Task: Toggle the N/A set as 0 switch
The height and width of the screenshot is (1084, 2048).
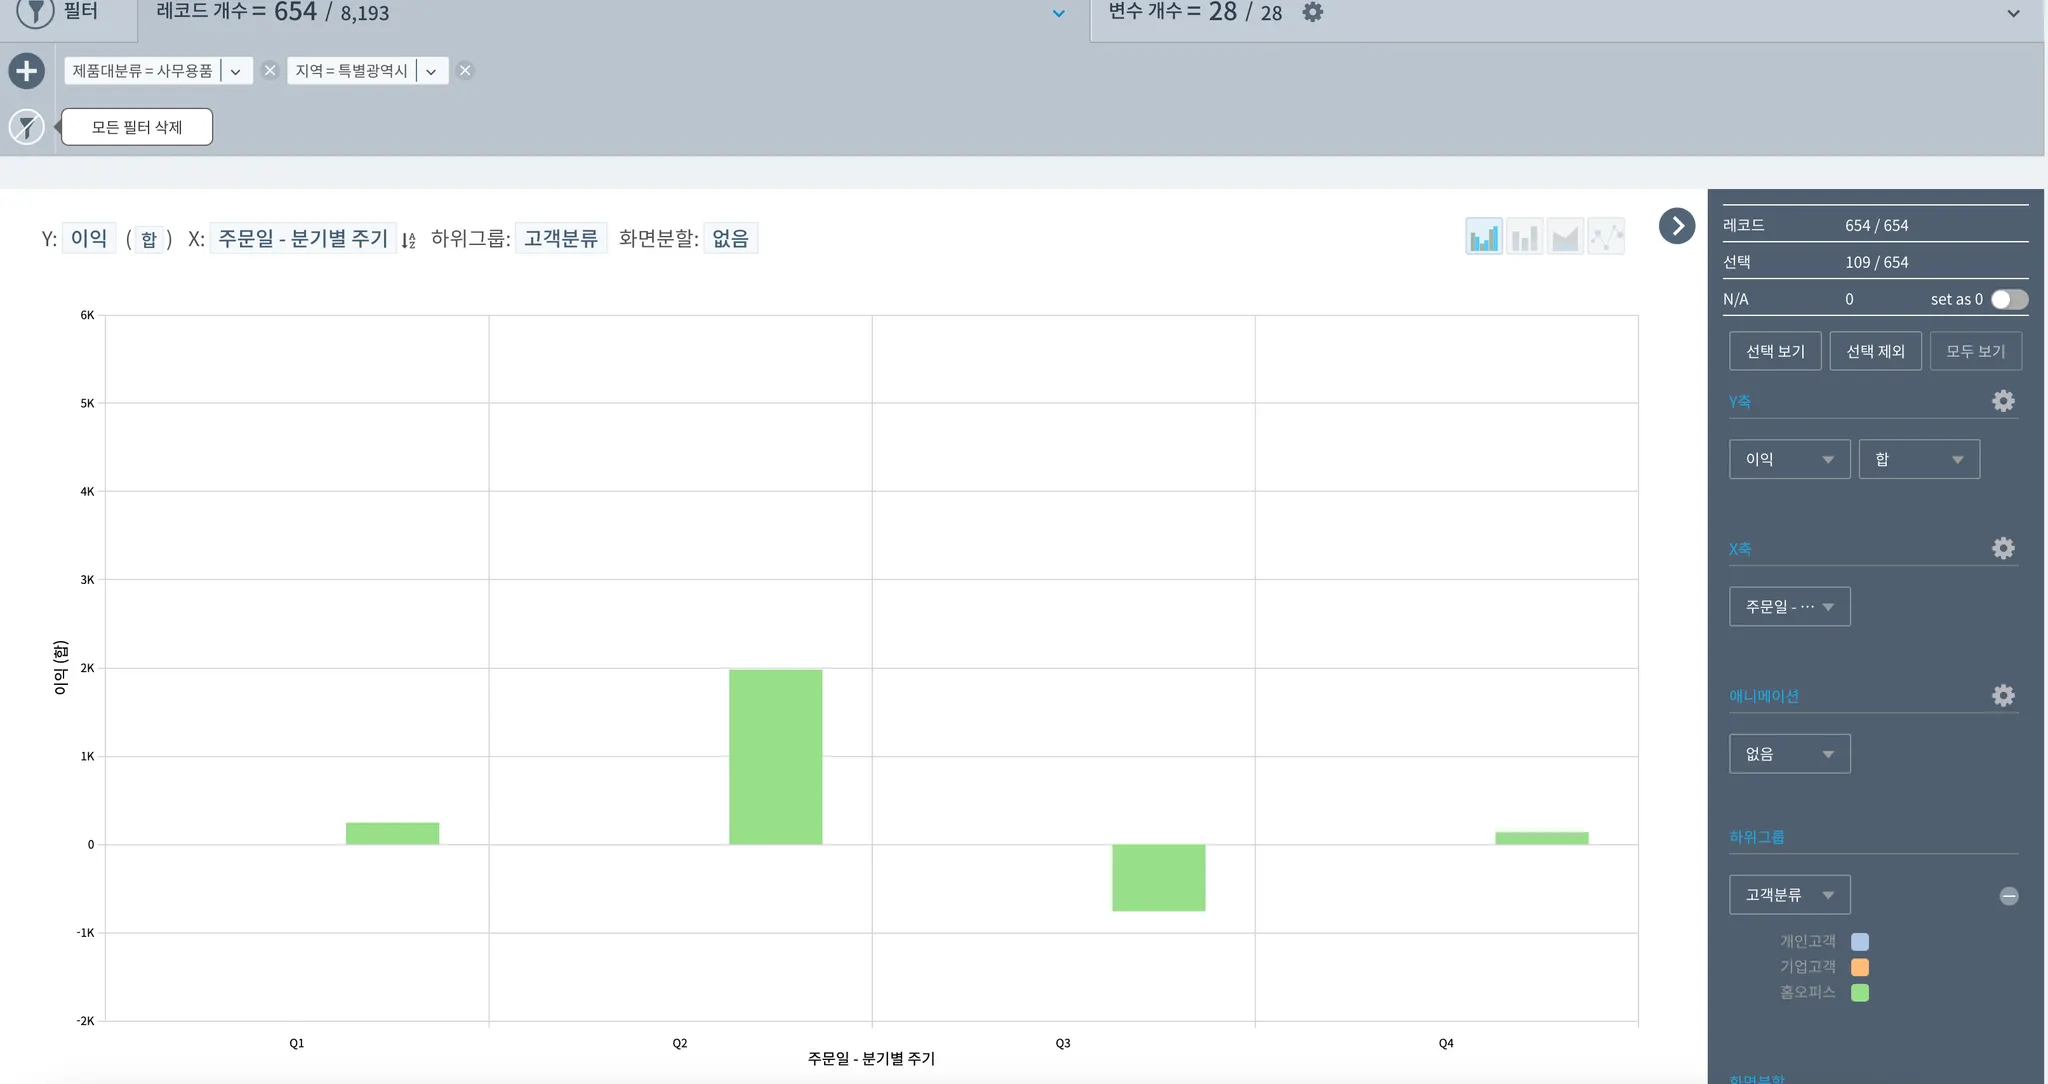Action: coord(2008,299)
